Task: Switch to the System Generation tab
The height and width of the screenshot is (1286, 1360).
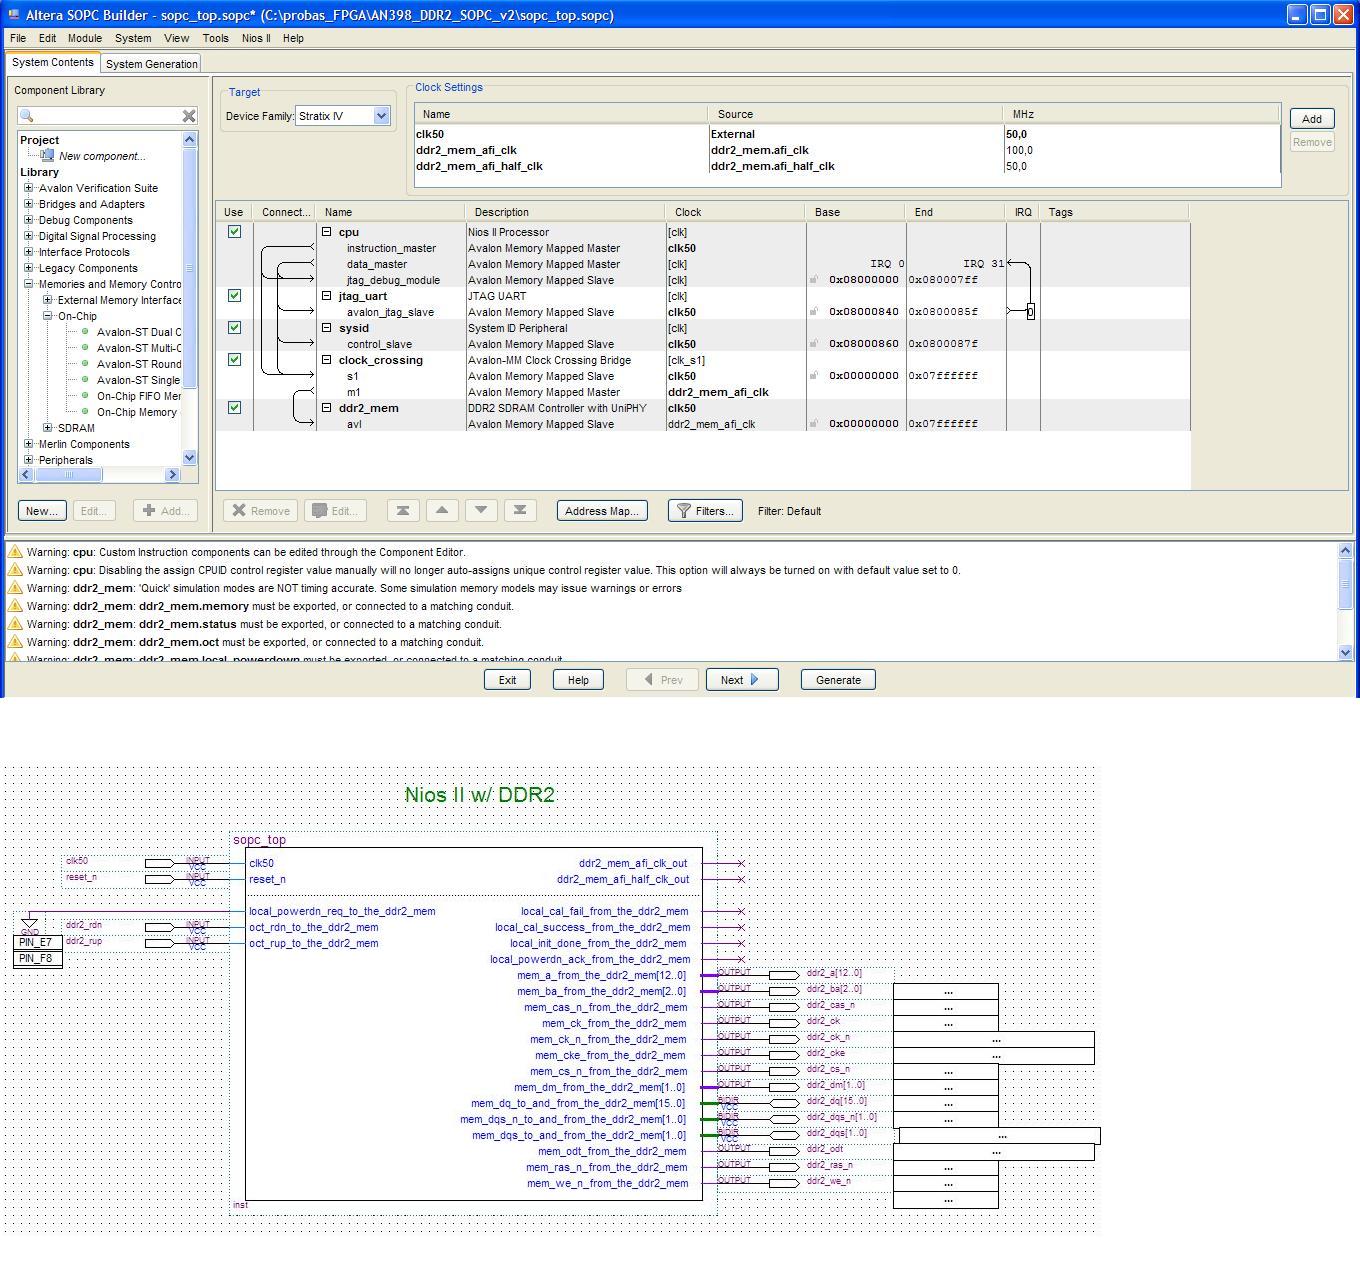Action: tap(152, 64)
